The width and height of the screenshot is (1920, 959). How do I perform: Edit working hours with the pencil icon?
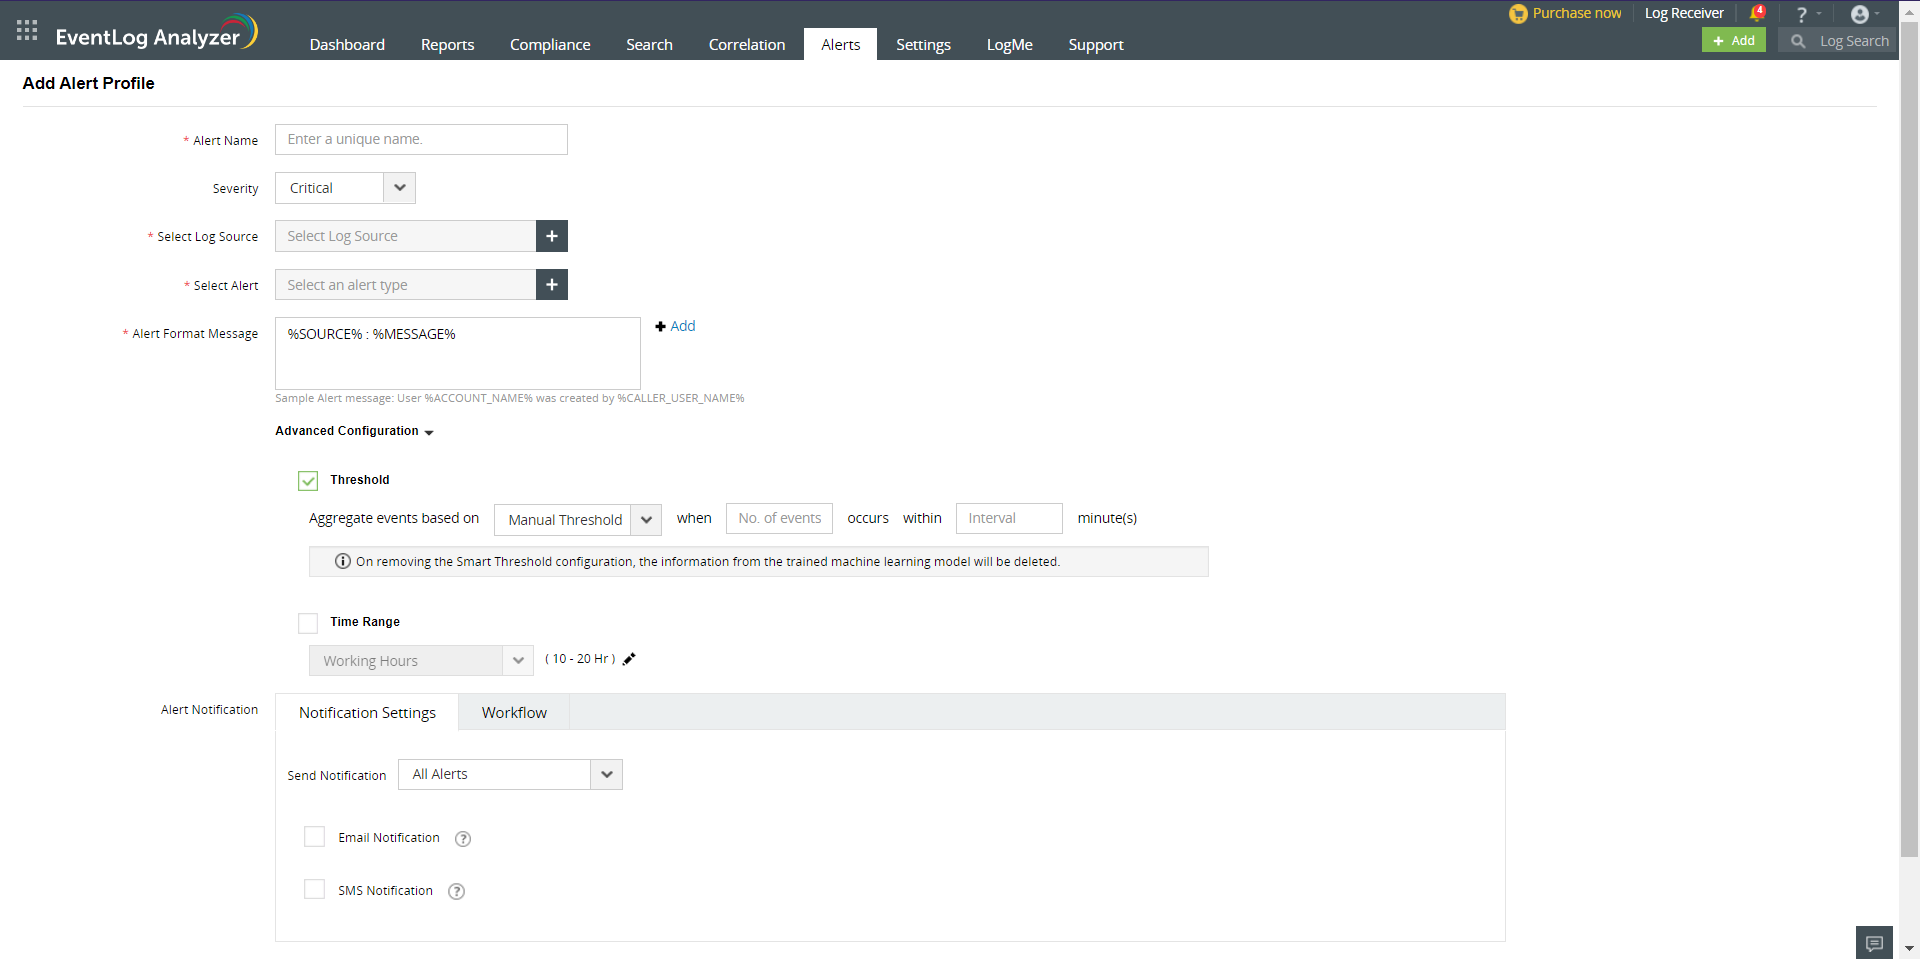tap(629, 659)
